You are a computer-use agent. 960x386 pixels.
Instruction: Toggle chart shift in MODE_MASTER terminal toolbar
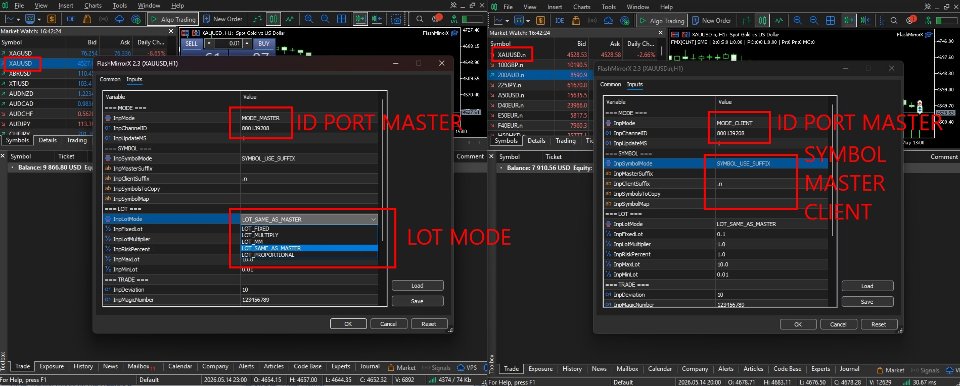point(377,20)
